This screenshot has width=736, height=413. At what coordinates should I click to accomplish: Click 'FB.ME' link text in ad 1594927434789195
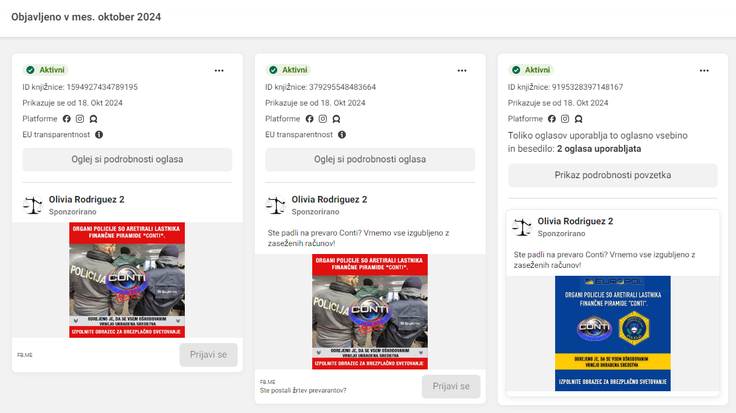point(25,355)
